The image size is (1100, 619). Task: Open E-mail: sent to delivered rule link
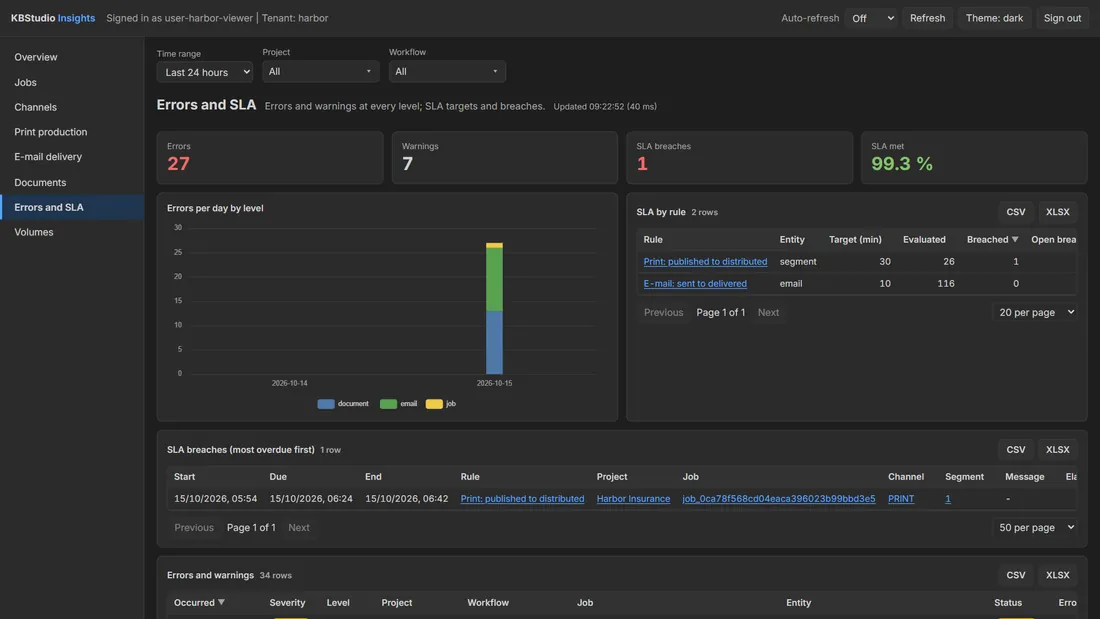(x=695, y=284)
